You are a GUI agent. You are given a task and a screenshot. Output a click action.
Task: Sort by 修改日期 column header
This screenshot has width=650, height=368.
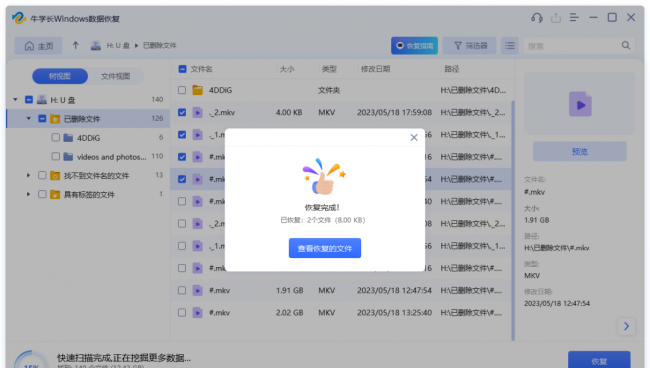pos(376,69)
